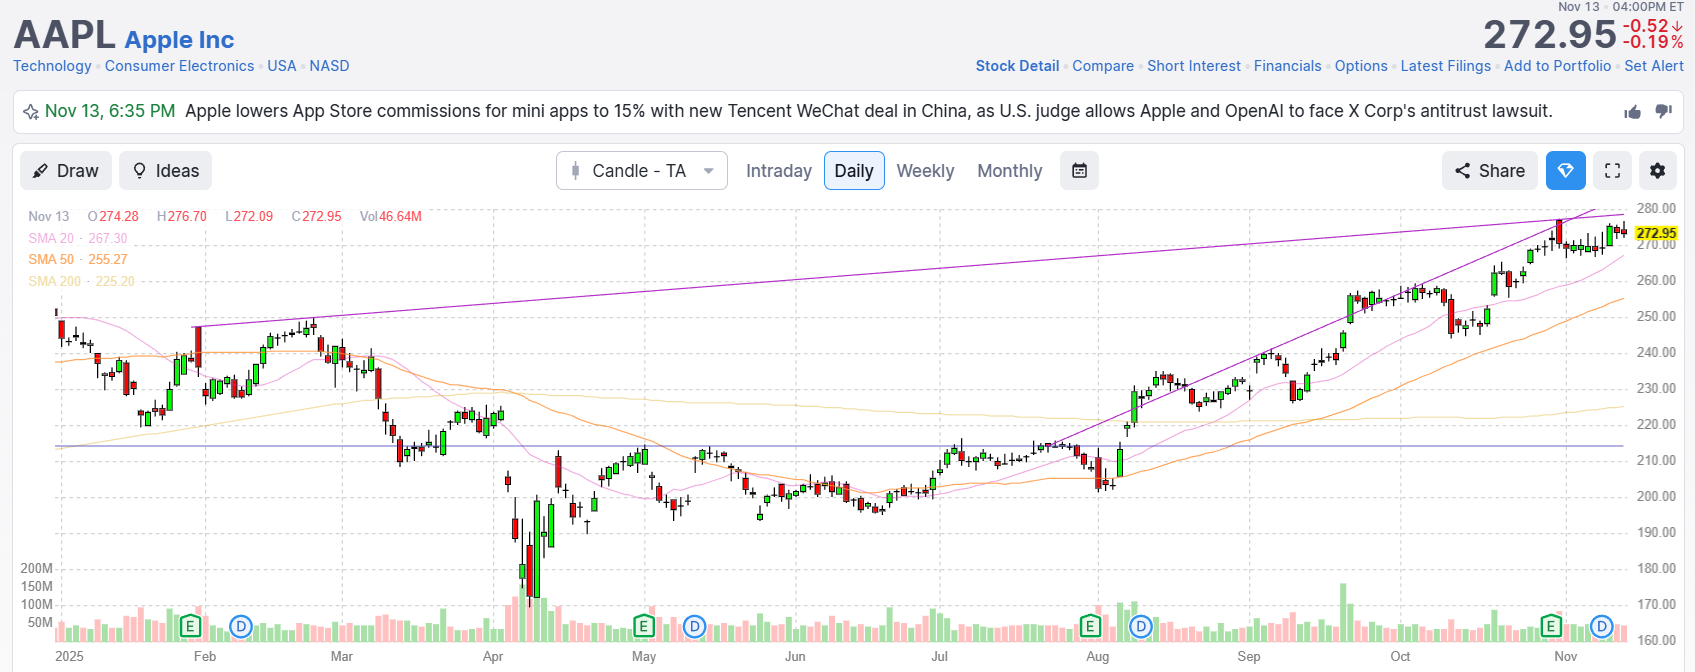Click the blue diamond premium button
Image resolution: width=1695 pixels, height=672 pixels.
1566,171
